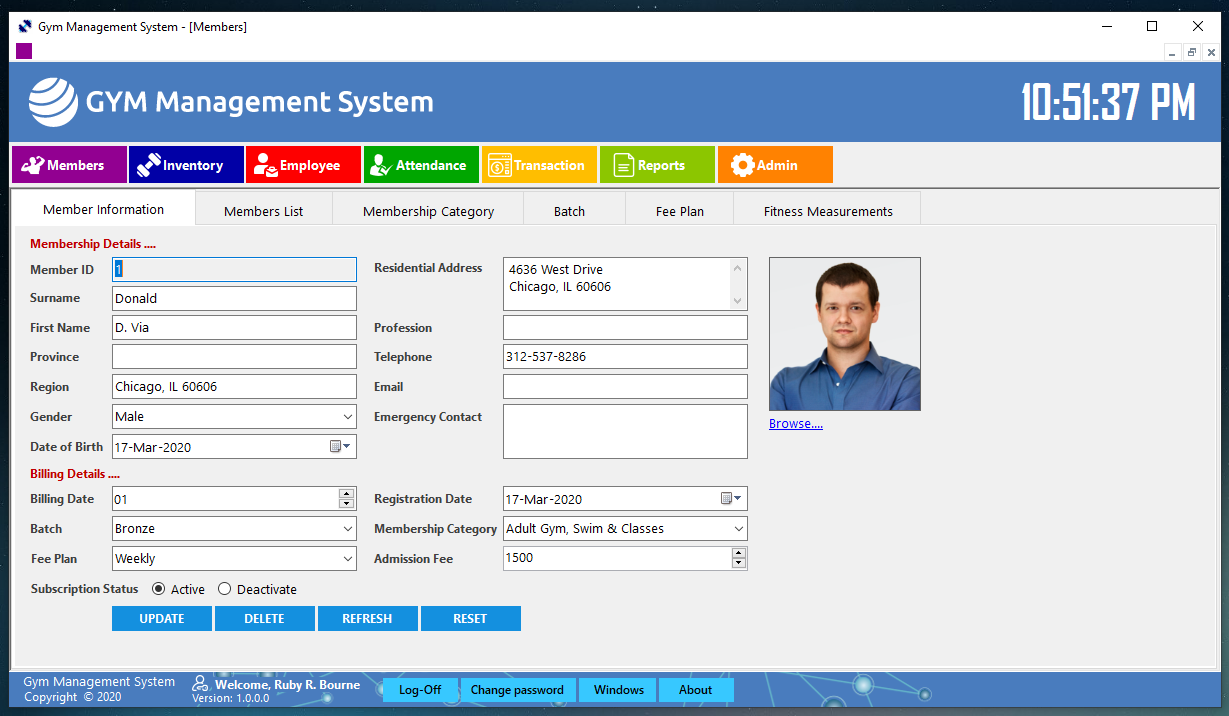Switch to the Fitness Measurements tab

tap(827, 211)
